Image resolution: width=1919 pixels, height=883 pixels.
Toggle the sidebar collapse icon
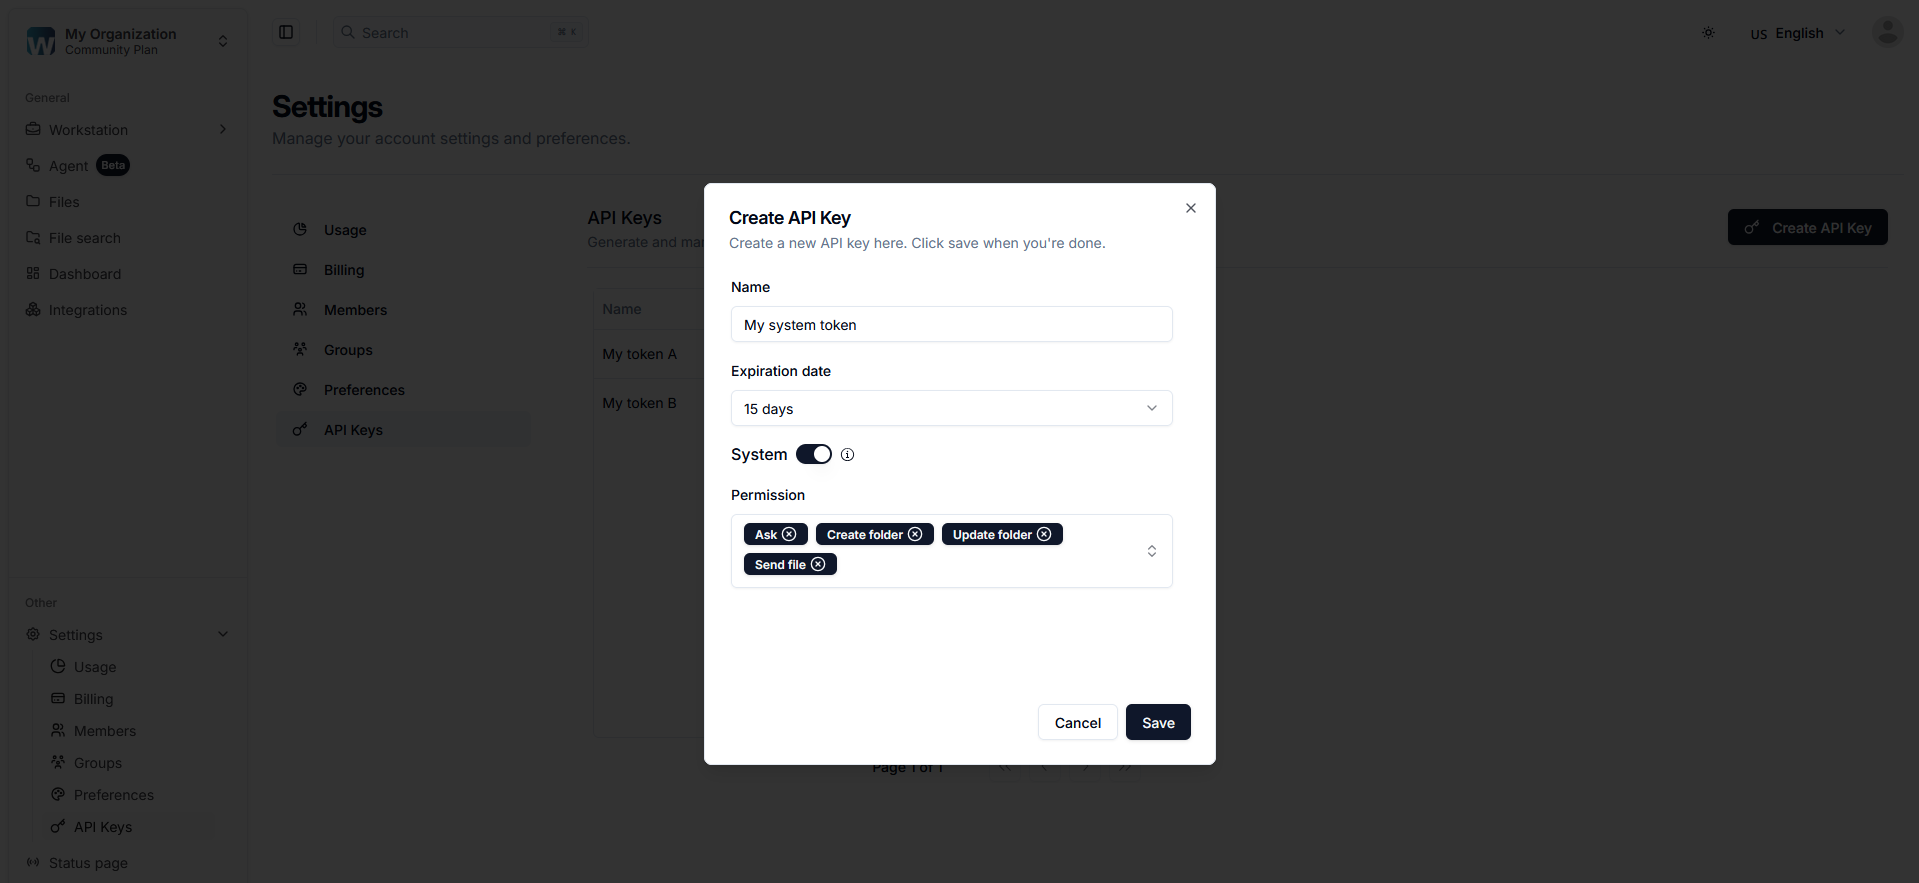tap(286, 31)
